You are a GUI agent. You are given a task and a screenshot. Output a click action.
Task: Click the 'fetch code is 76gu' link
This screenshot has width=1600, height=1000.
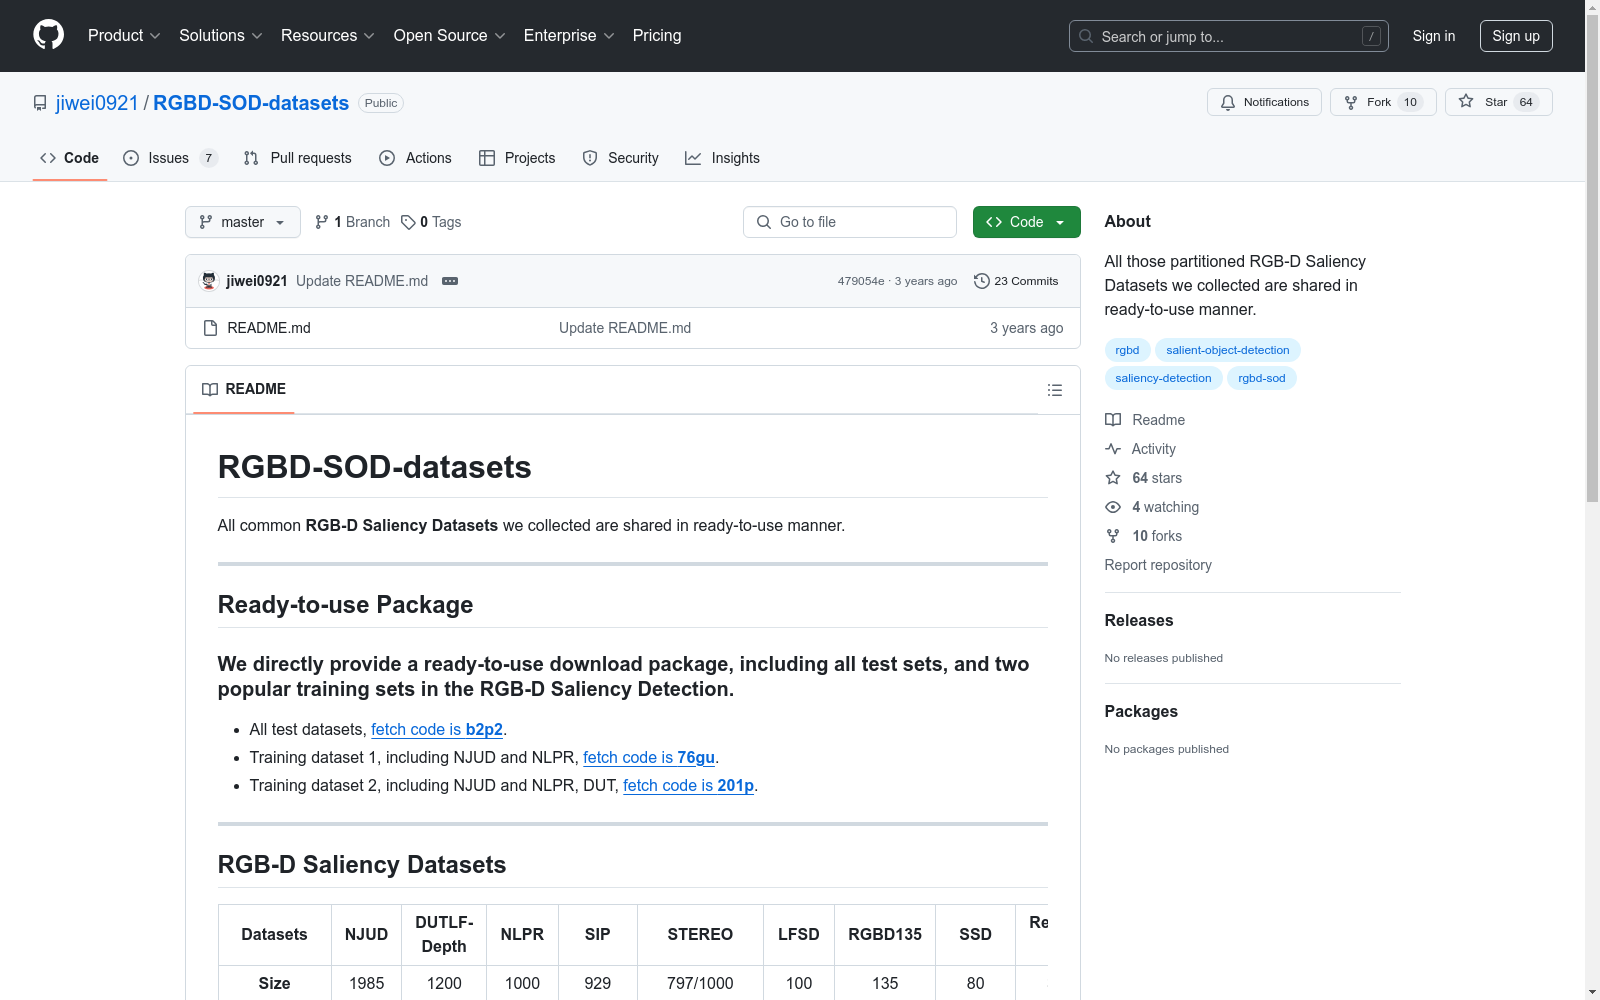[649, 758]
